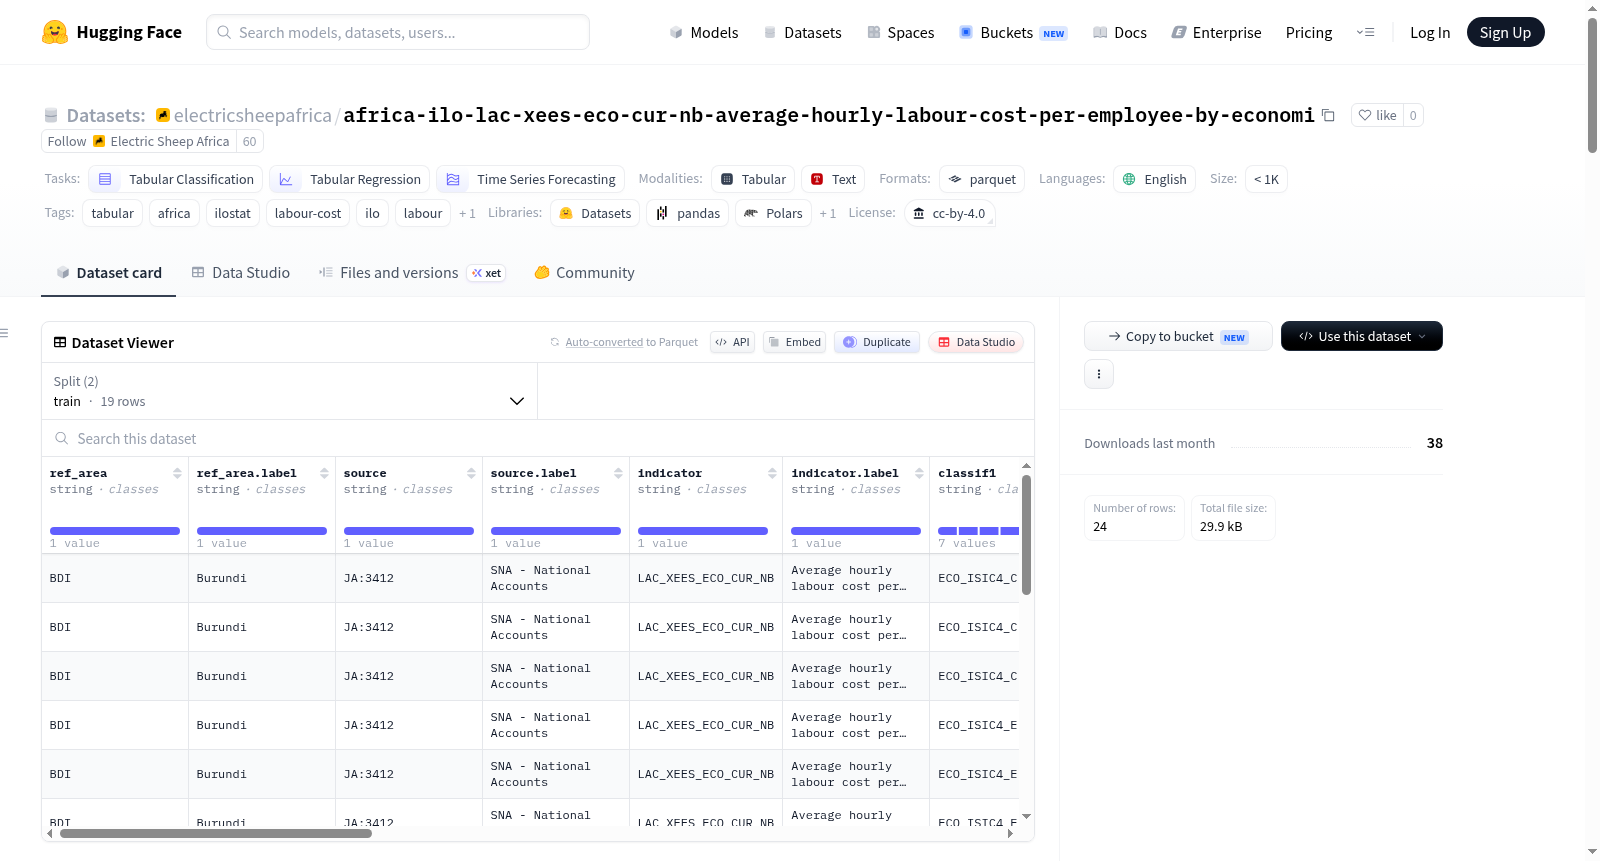Click the sort icon on source.label column
Viewport: 1600px width, 861px height.
click(618, 473)
